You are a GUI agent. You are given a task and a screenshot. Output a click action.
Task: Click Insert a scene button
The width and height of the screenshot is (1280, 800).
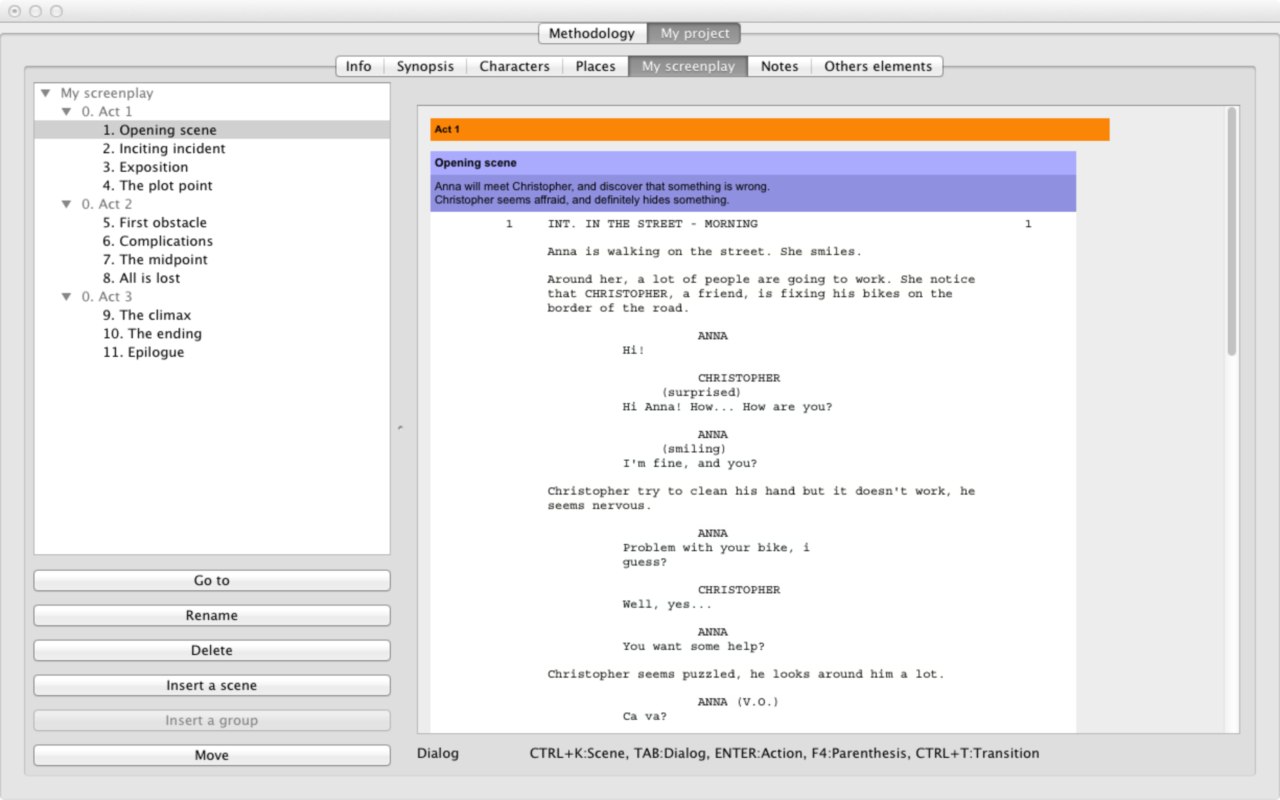pos(212,685)
